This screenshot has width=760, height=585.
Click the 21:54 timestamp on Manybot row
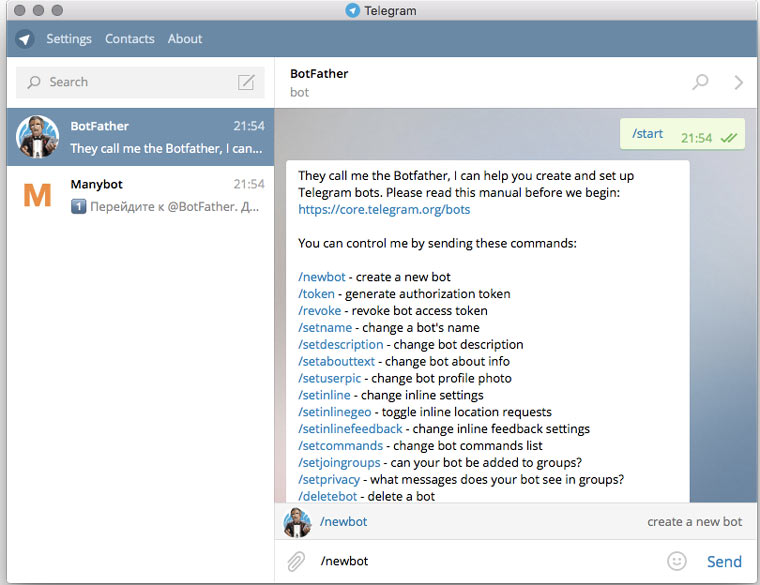(x=249, y=184)
